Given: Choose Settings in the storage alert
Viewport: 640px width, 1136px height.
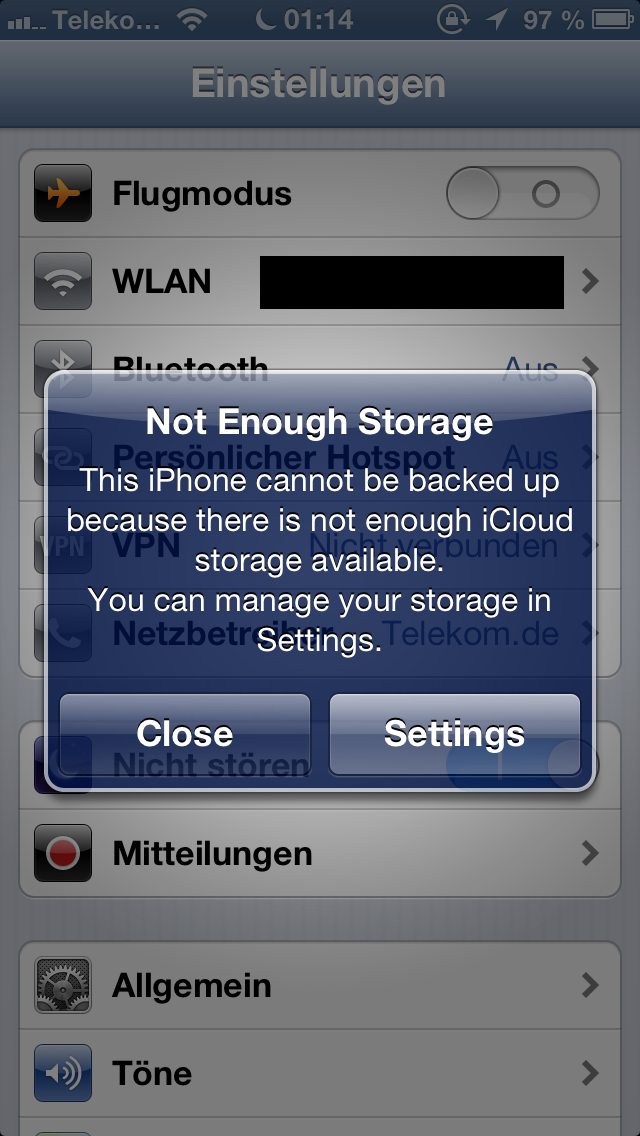Looking at the screenshot, I should point(454,734).
